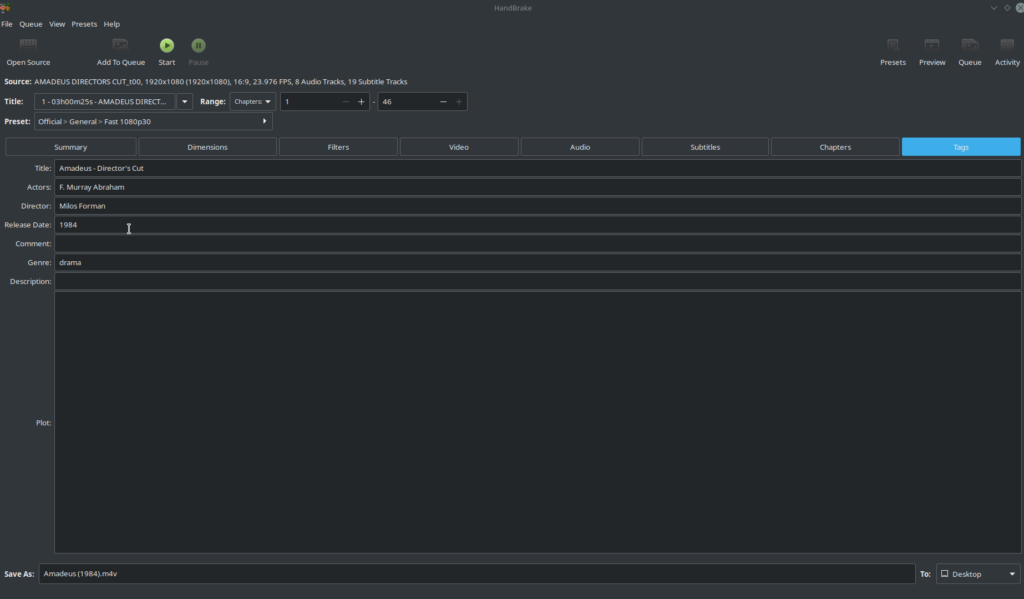Decrease the end chapter 46 with minus
1024x599 pixels.
[x=443, y=101]
